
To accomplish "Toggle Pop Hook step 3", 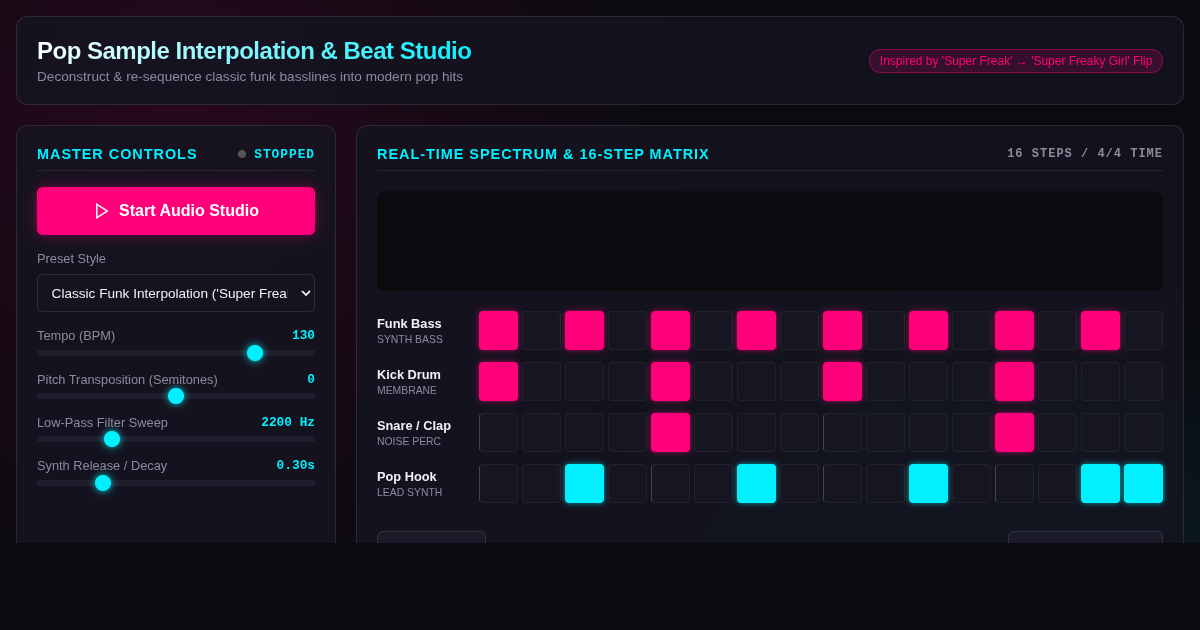I will (x=584, y=483).
